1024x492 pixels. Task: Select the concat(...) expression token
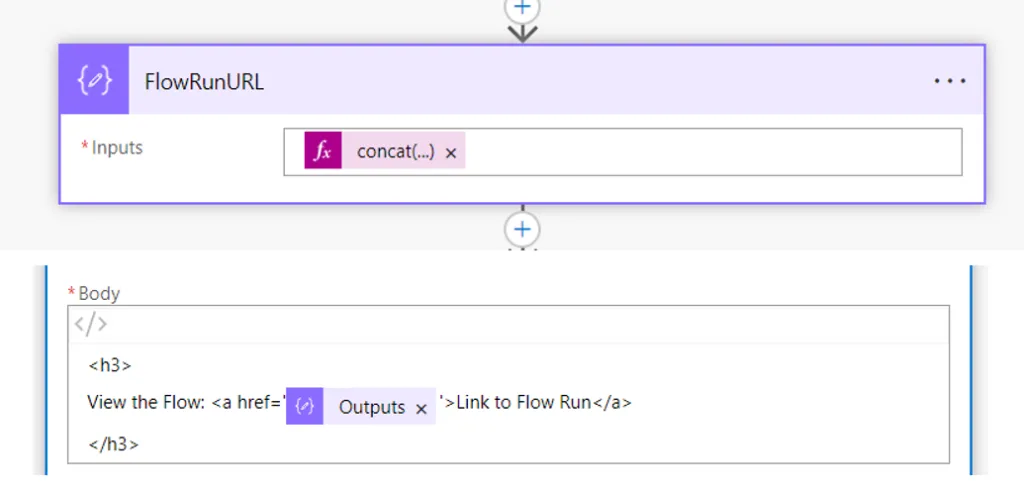(395, 152)
